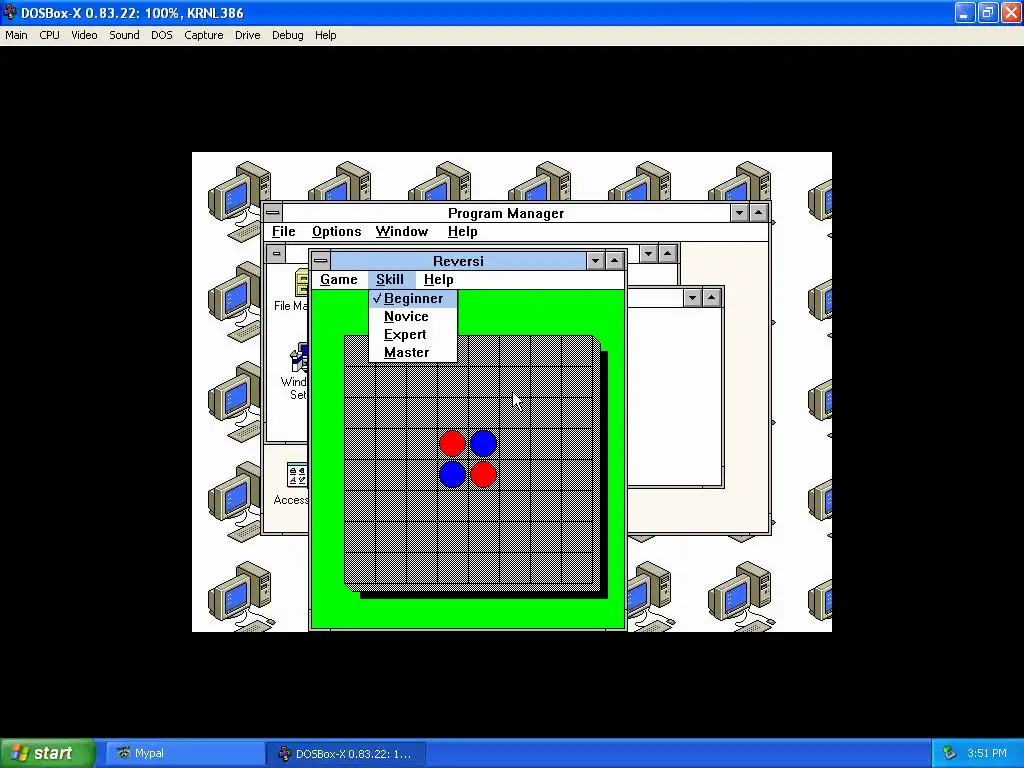Click the Reversi title bar

point(458,261)
